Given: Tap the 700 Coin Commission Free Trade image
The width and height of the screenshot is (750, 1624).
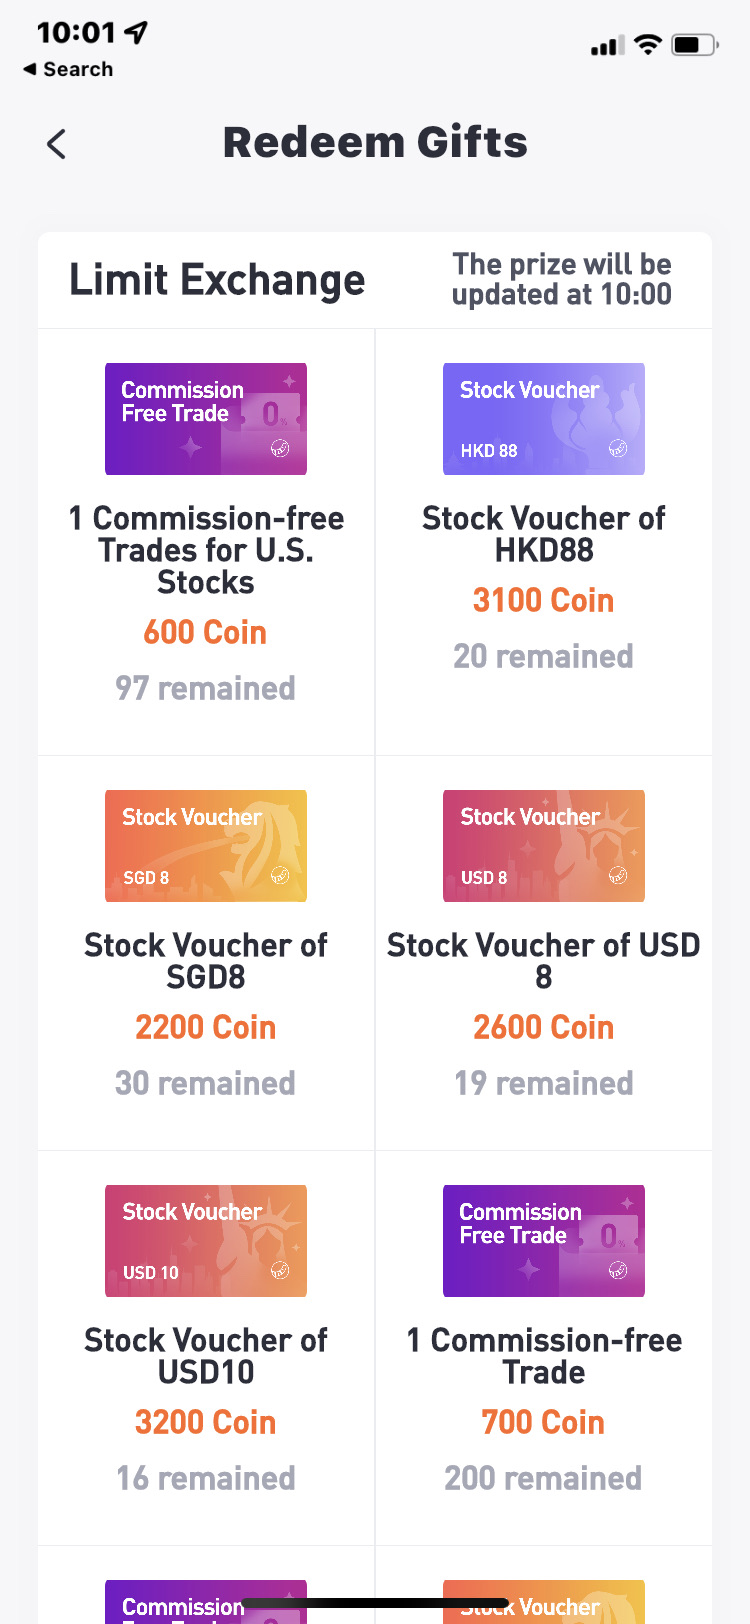Looking at the screenshot, I should coord(544,1241).
